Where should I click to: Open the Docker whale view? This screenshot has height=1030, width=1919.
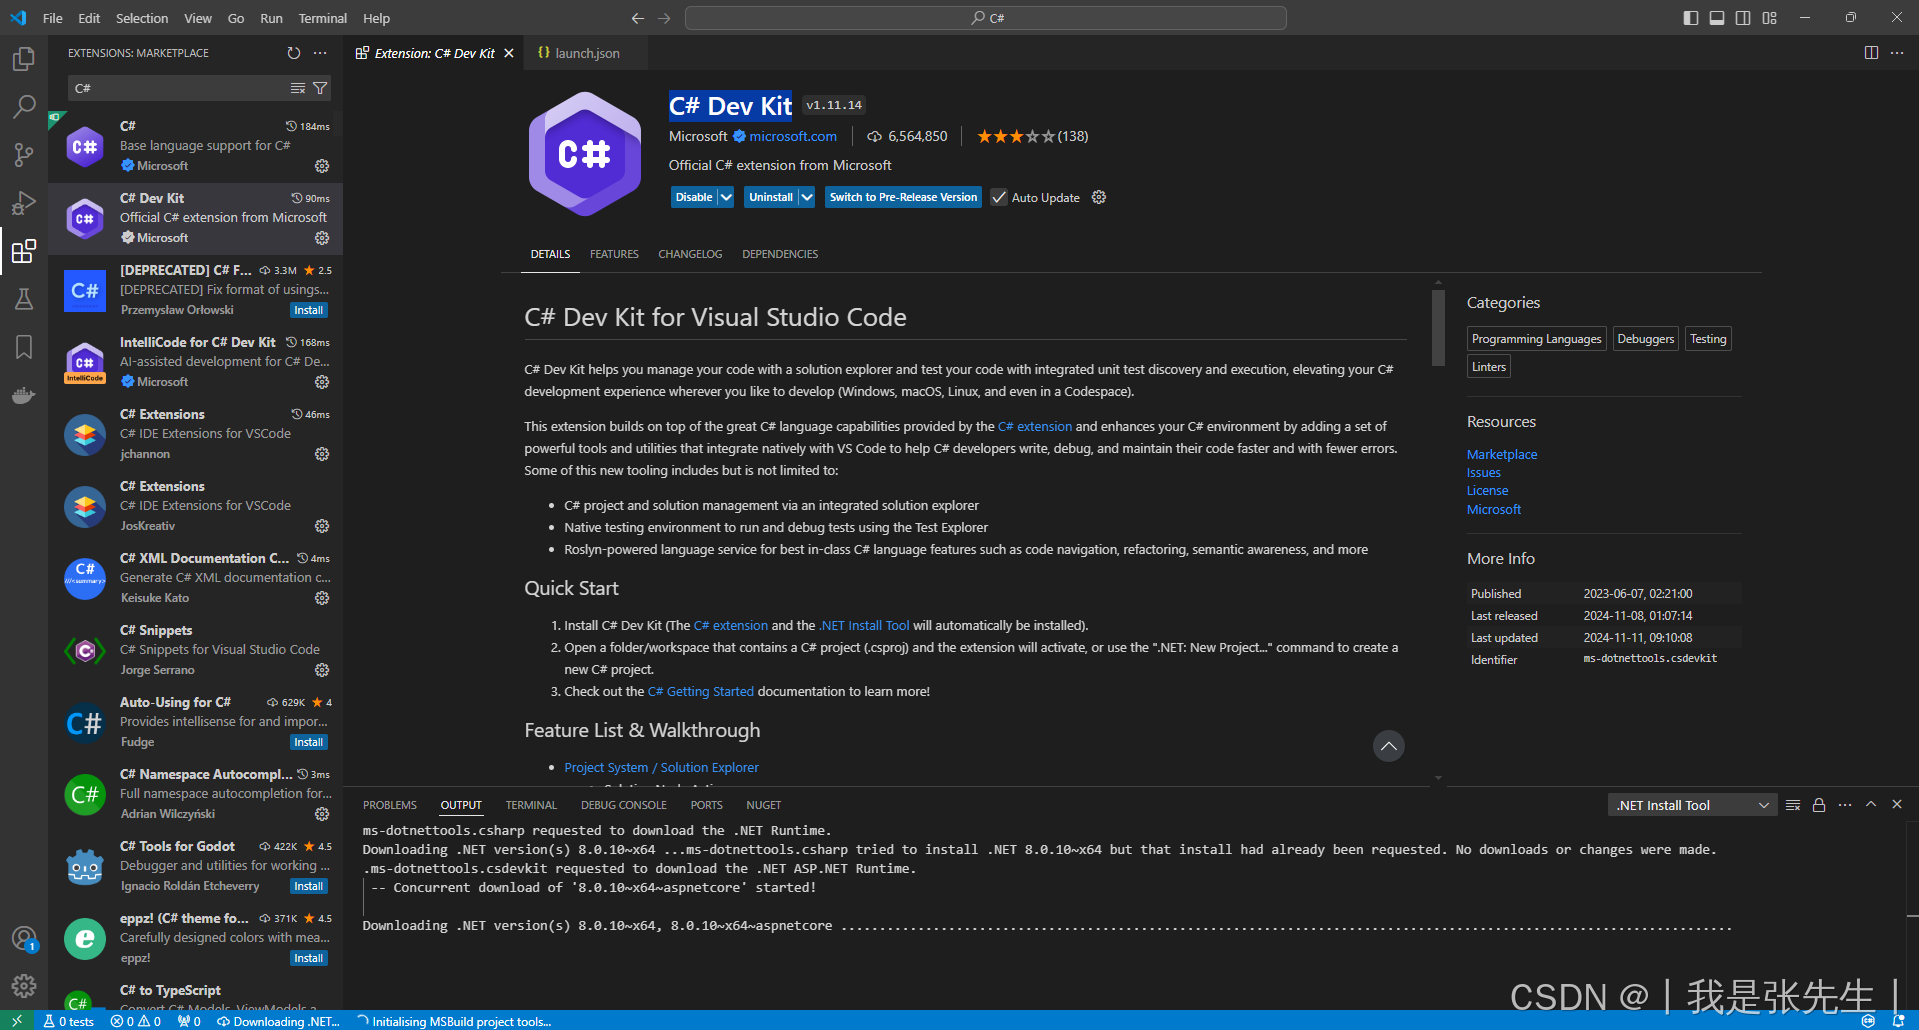tap(24, 395)
